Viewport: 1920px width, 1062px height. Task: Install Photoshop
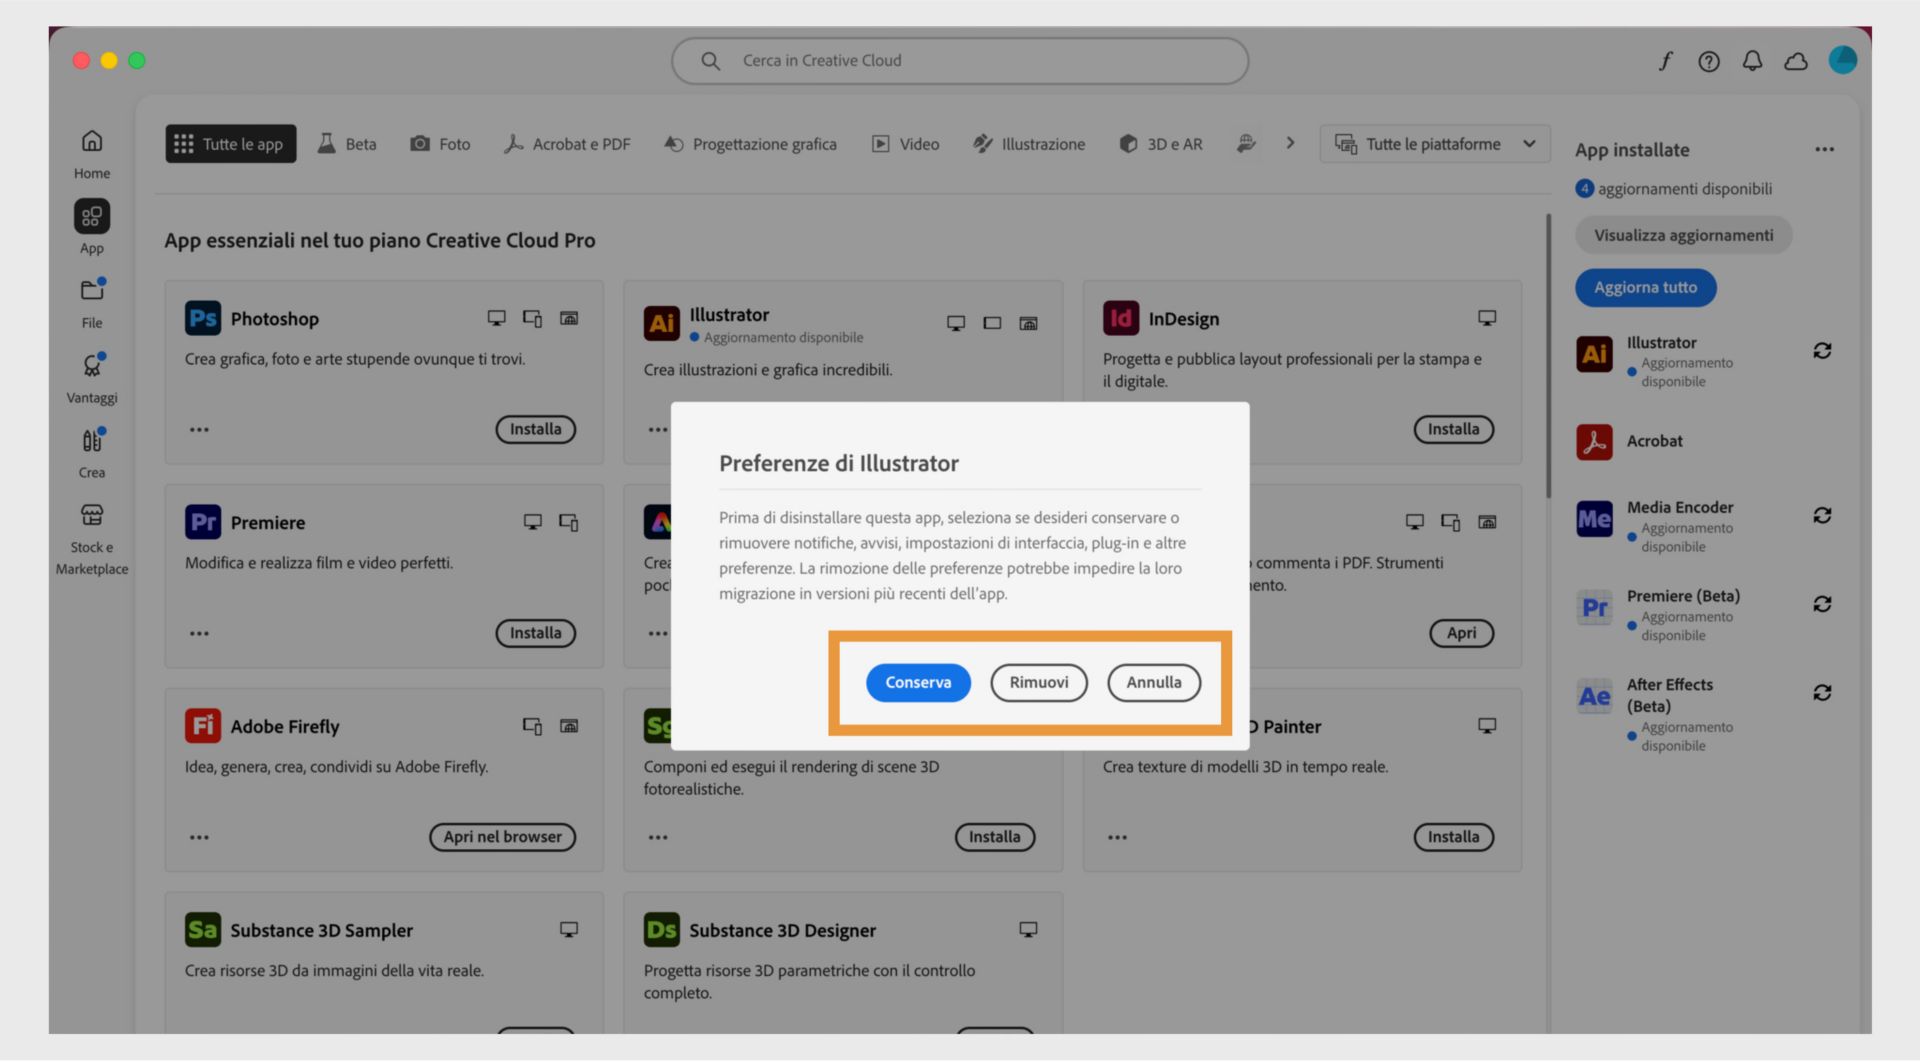(535, 429)
